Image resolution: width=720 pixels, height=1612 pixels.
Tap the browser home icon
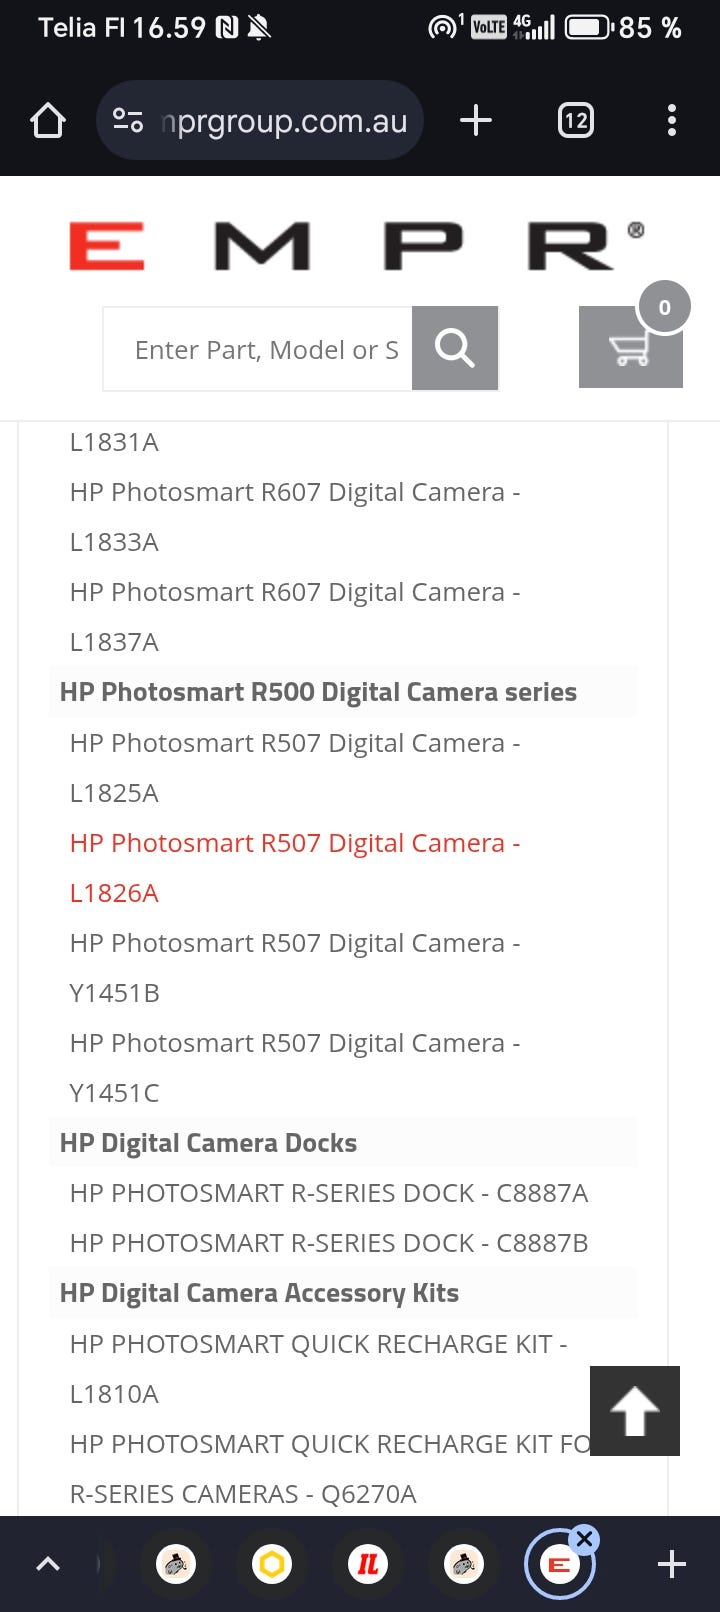(47, 121)
